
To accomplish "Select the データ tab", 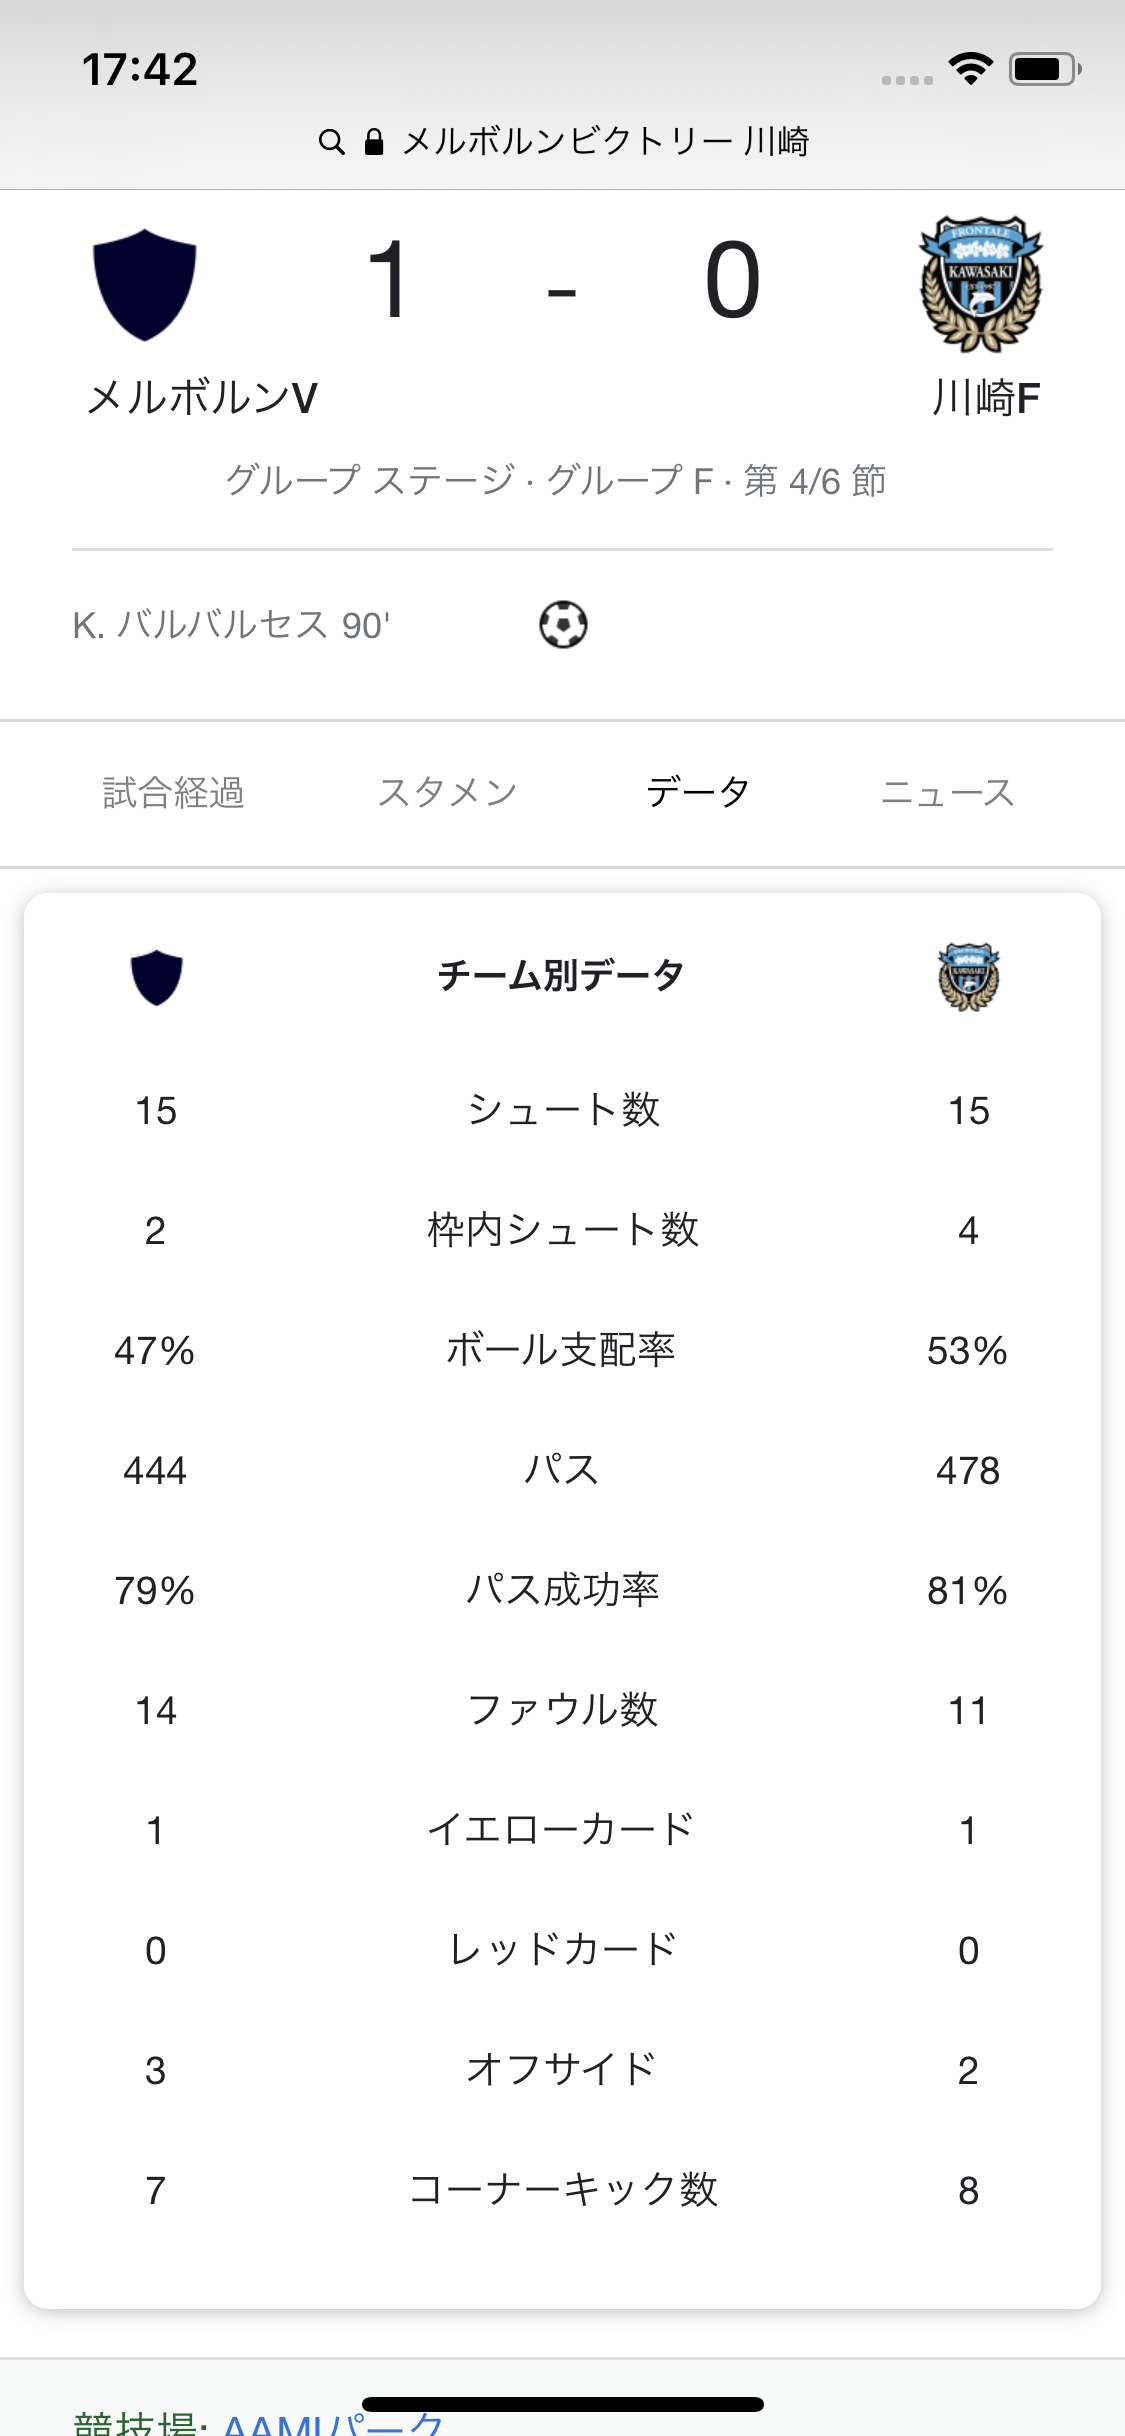I will point(698,793).
